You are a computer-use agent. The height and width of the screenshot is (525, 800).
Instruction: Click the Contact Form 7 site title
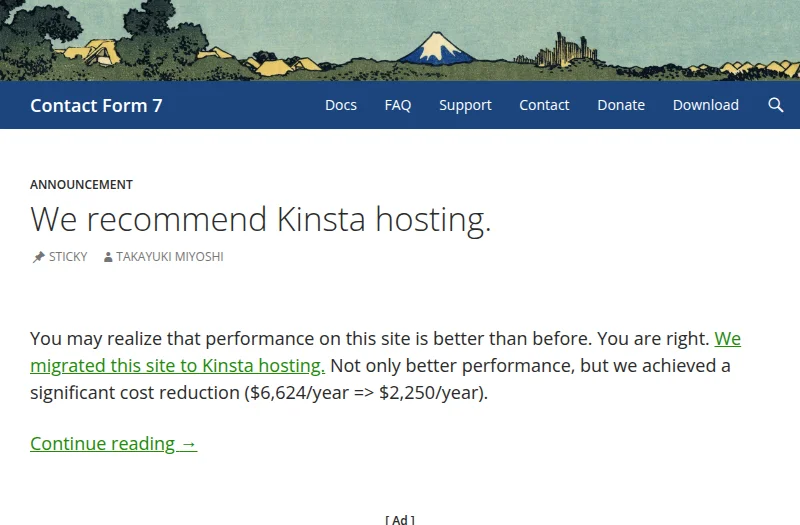(x=96, y=106)
